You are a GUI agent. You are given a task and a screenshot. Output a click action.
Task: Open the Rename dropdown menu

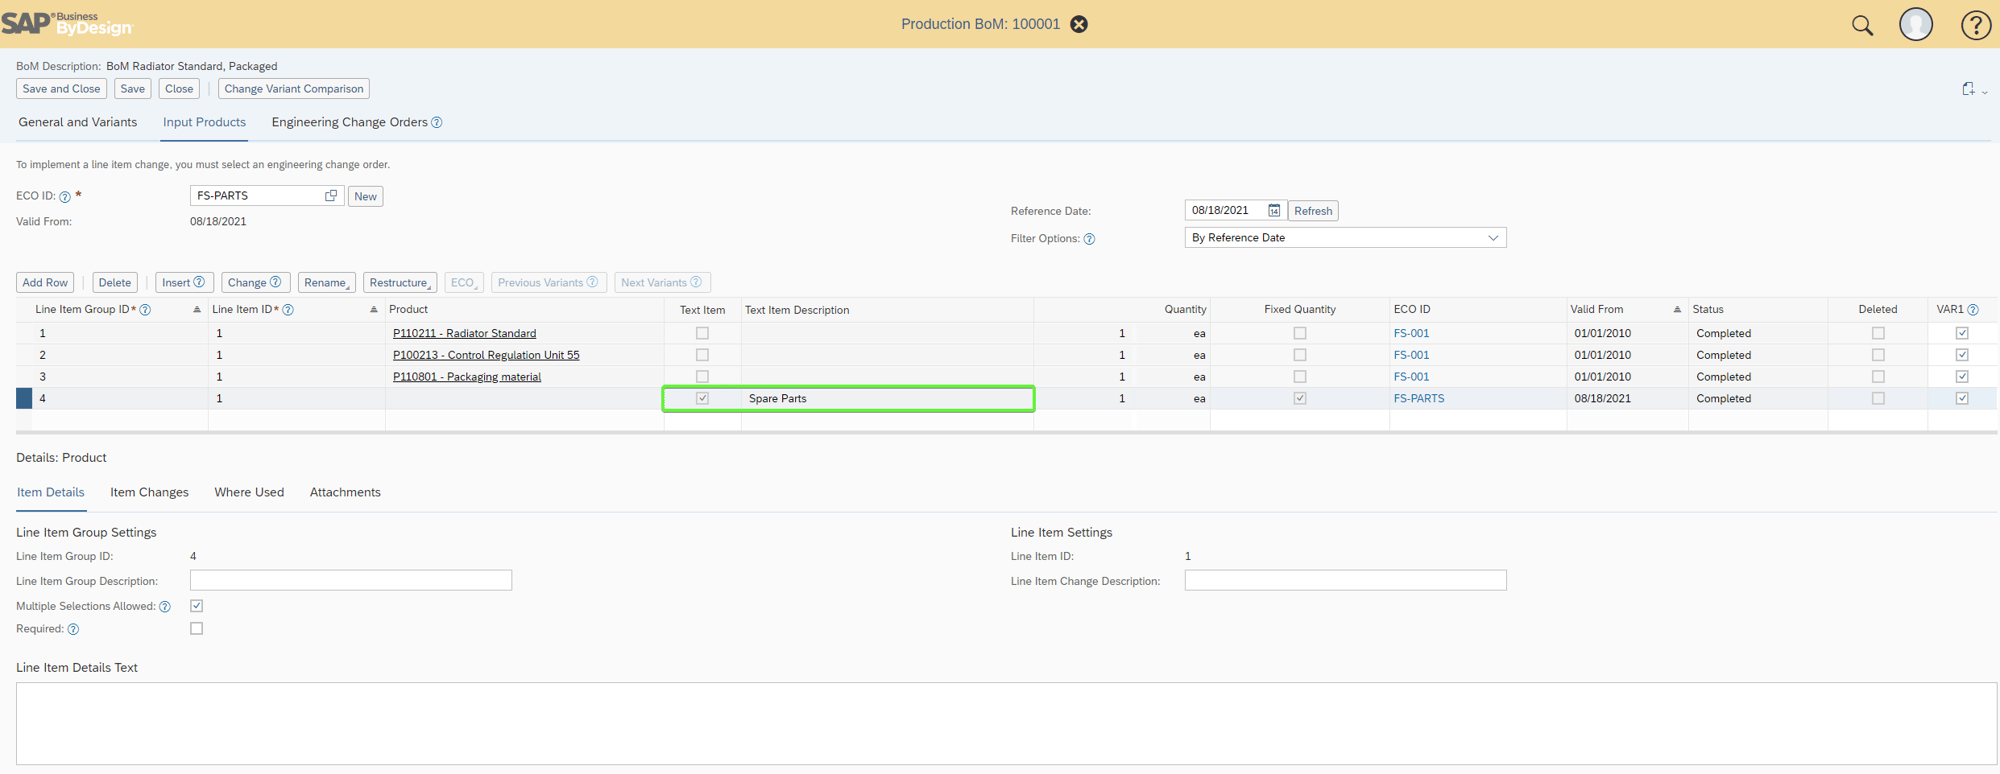[326, 283]
